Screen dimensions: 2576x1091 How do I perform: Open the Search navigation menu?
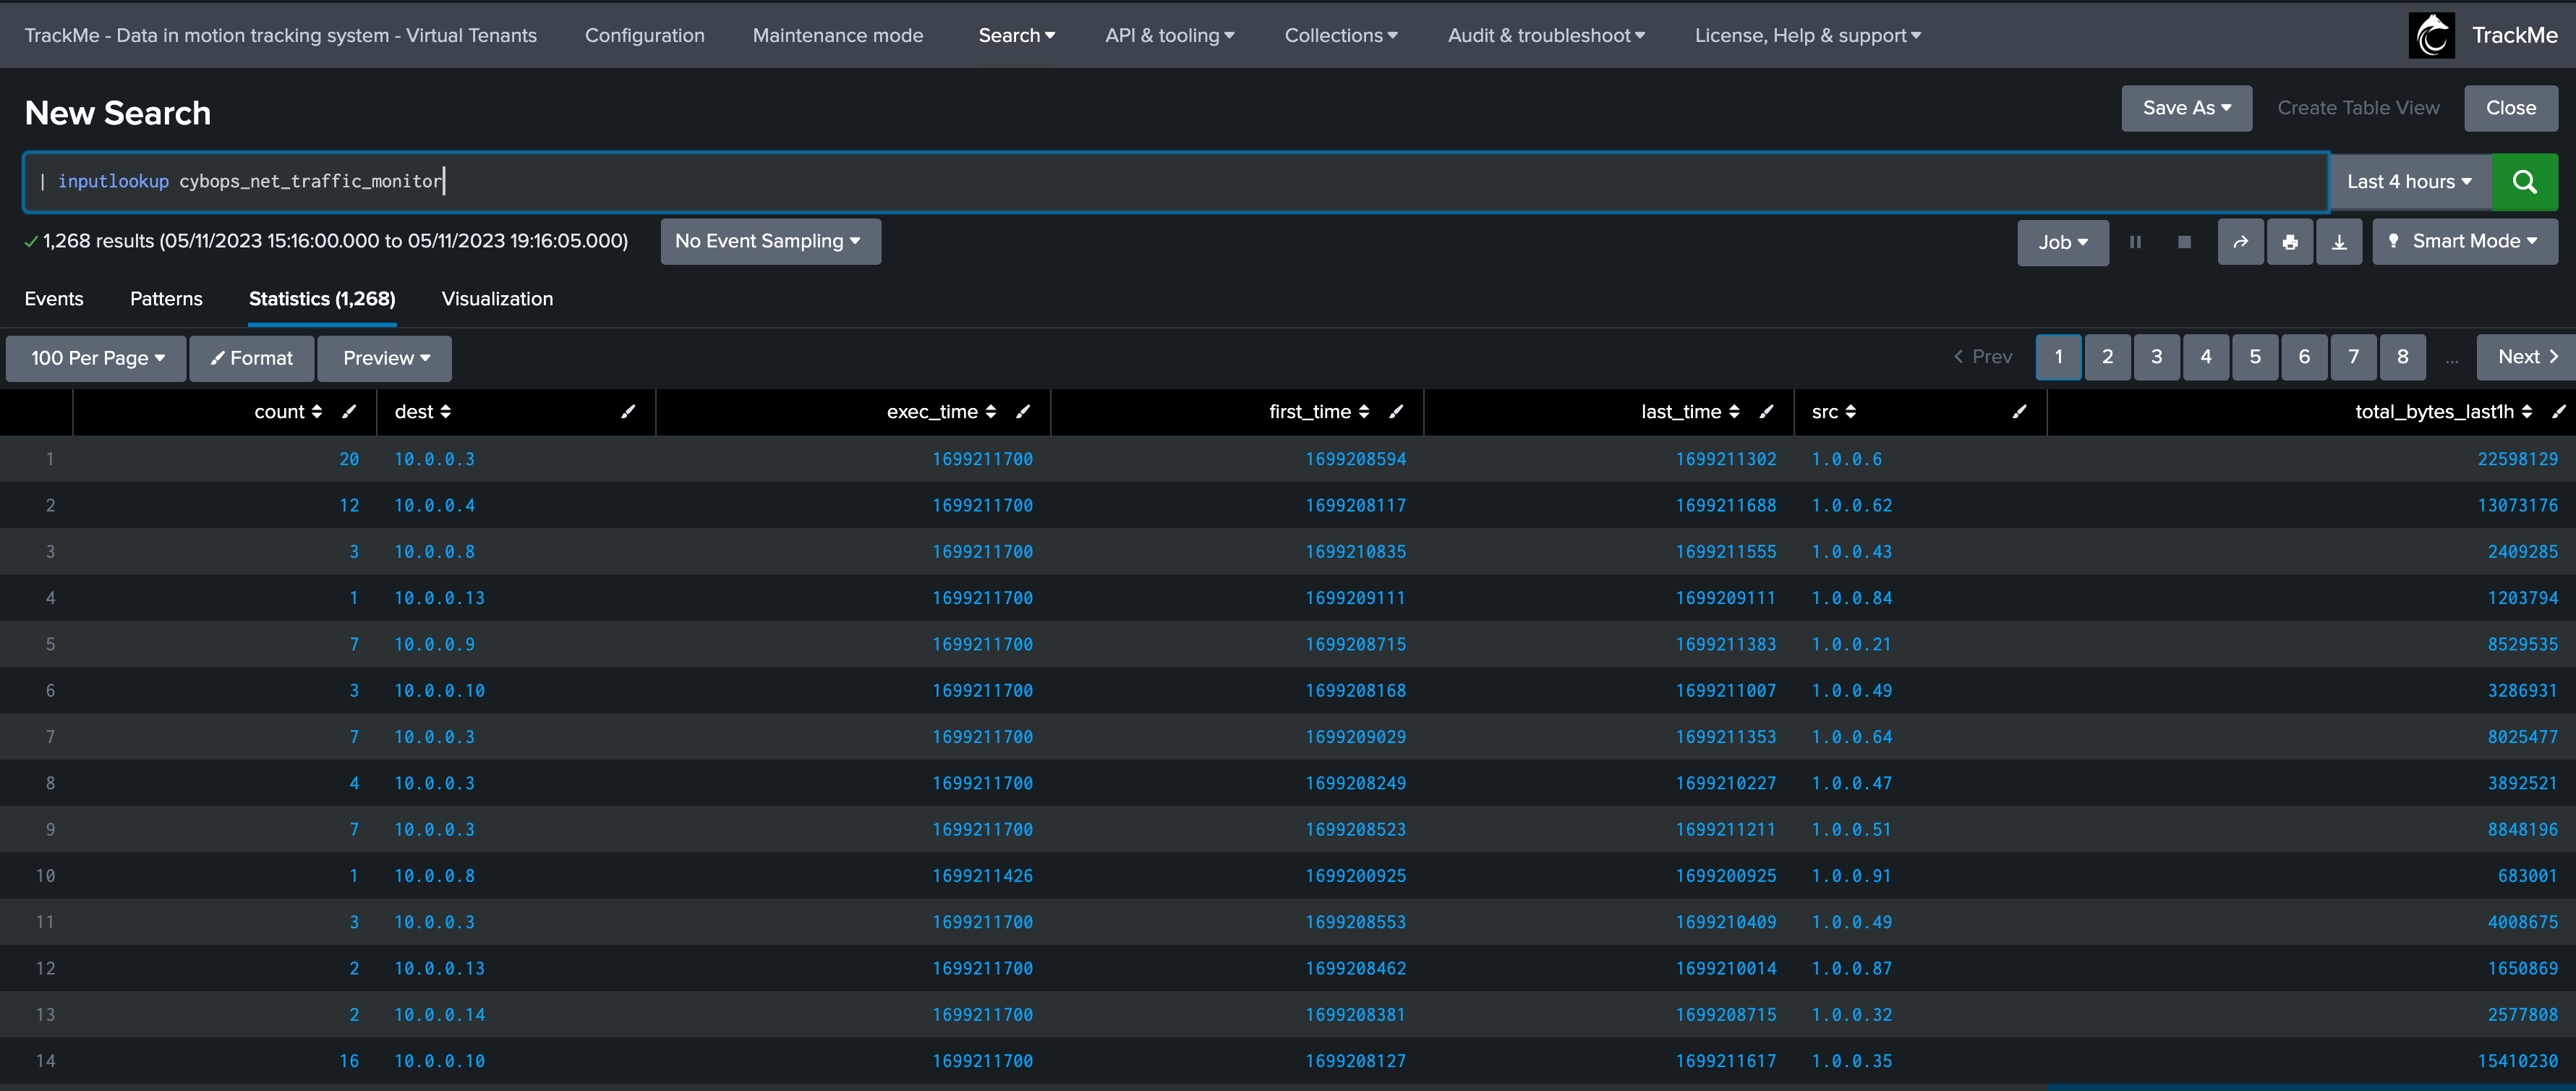click(x=1016, y=35)
